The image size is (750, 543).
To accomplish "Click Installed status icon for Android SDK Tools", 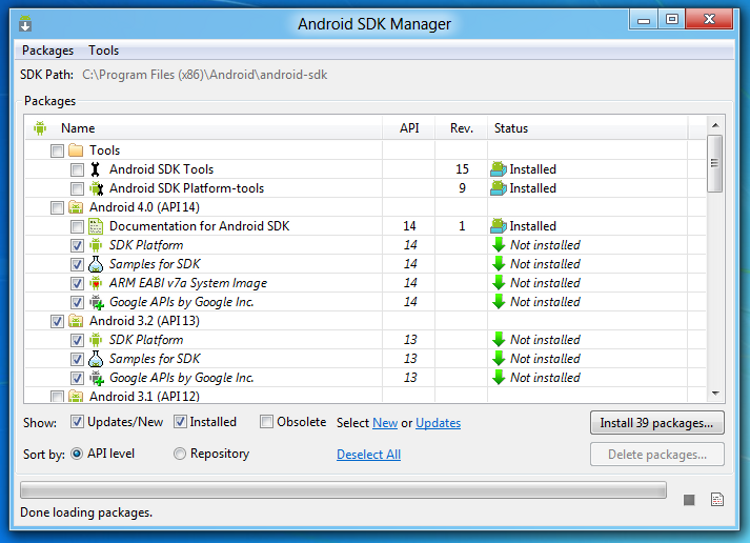I will point(498,169).
